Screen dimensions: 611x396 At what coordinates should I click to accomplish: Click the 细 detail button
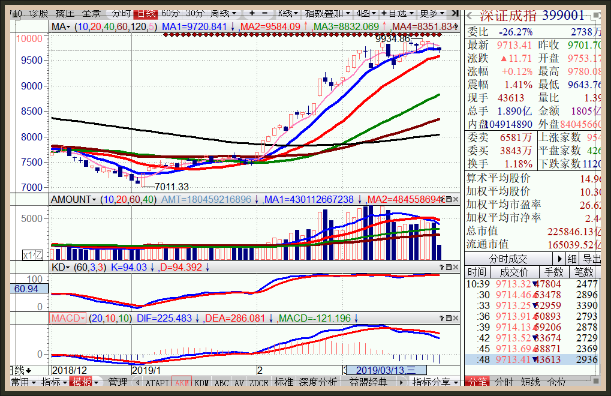click(x=572, y=259)
